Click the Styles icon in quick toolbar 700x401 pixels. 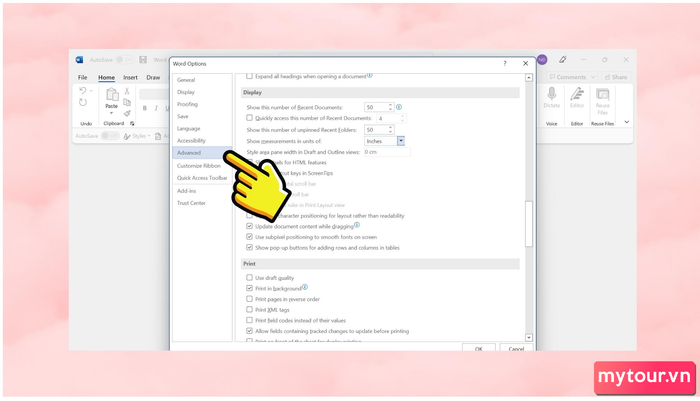(127, 136)
